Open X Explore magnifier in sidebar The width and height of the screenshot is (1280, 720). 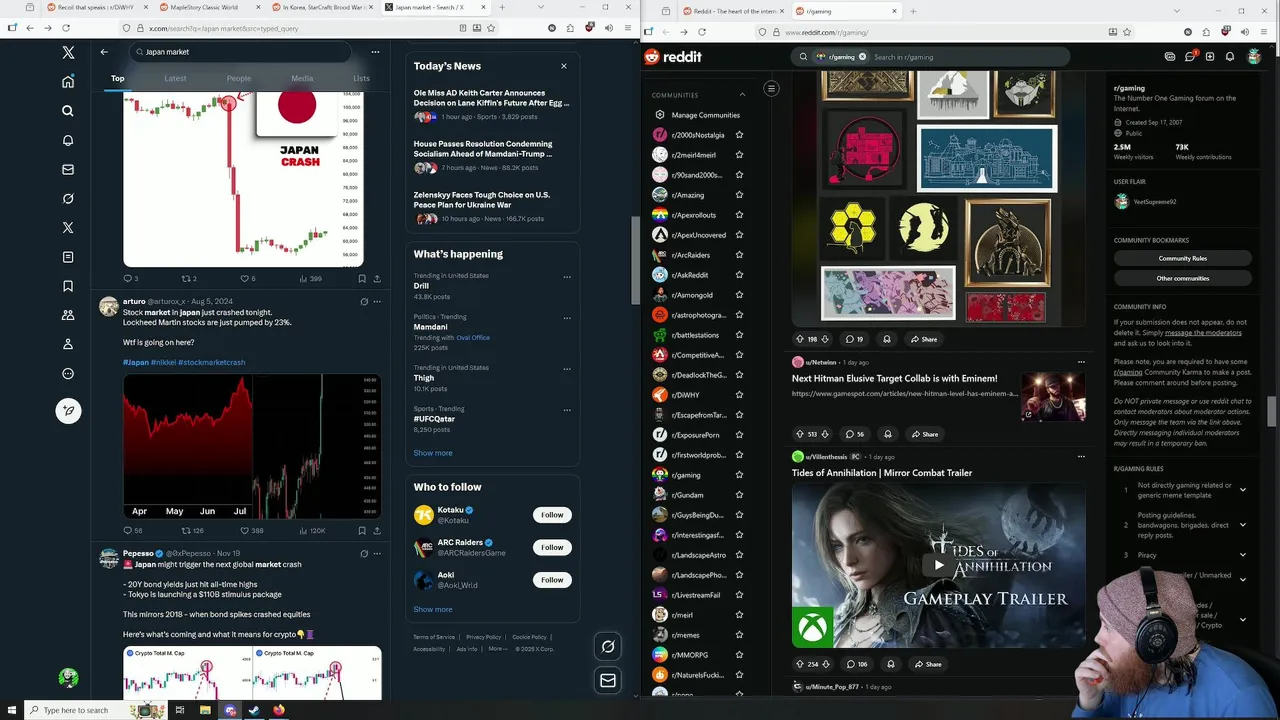[68, 111]
